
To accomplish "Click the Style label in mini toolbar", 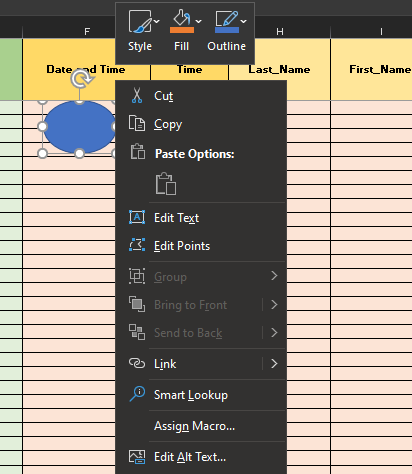I will tap(140, 46).
